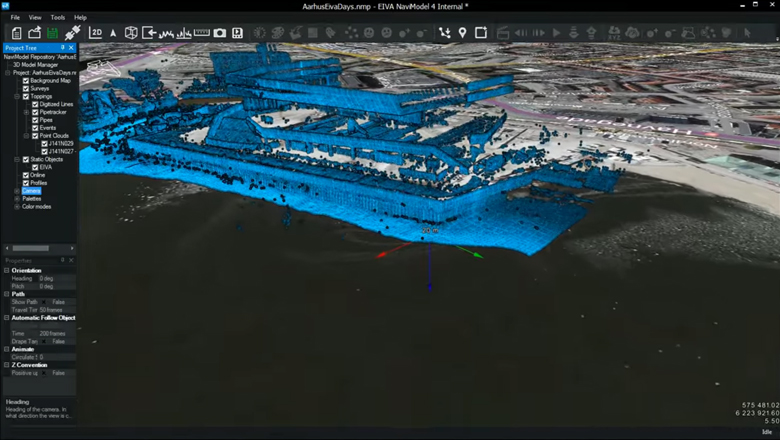Hide the J141N029 point cloud
The image size is (780, 440).
(x=44, y=144)
